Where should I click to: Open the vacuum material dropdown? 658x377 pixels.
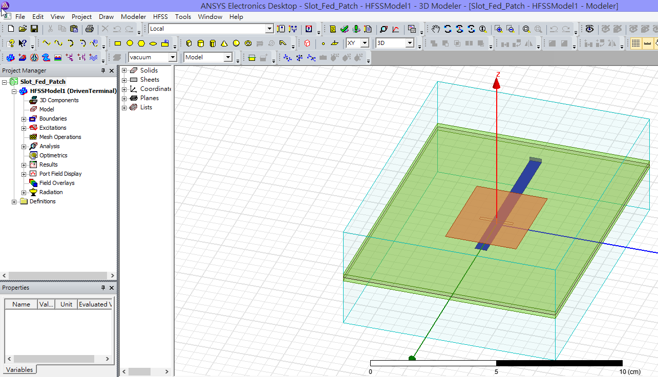coord(172,57)
